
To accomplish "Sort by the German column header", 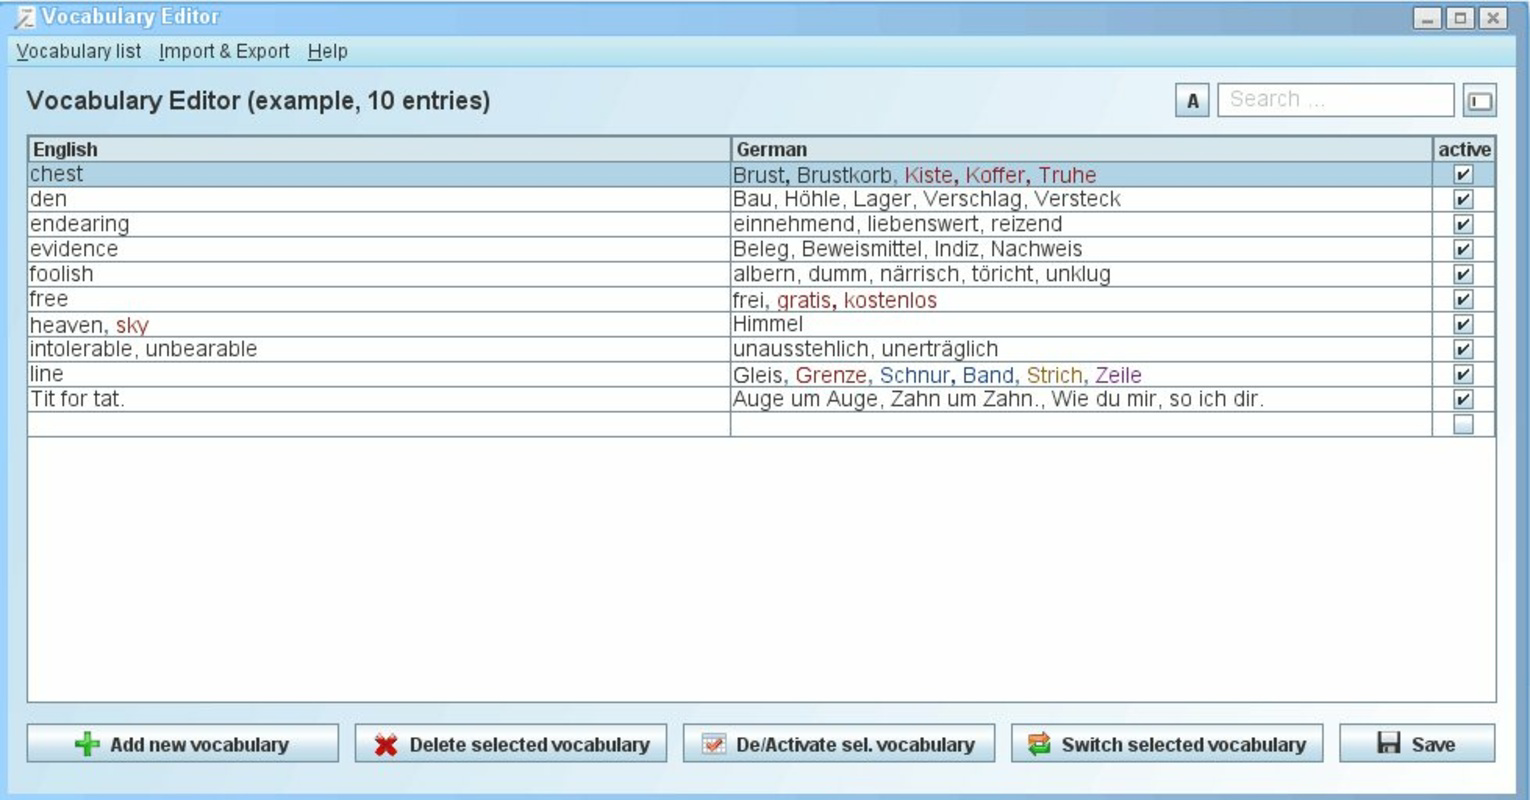I will pyautogui.click(x=1082, y=149).
